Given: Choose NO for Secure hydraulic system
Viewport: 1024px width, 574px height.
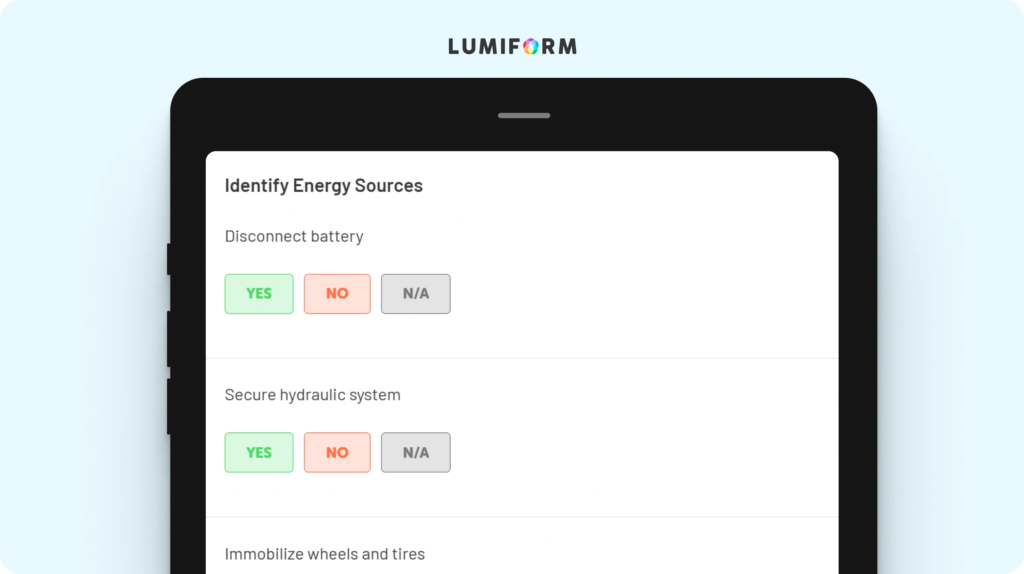Looking at the screenshot, I should pos(337,453).
